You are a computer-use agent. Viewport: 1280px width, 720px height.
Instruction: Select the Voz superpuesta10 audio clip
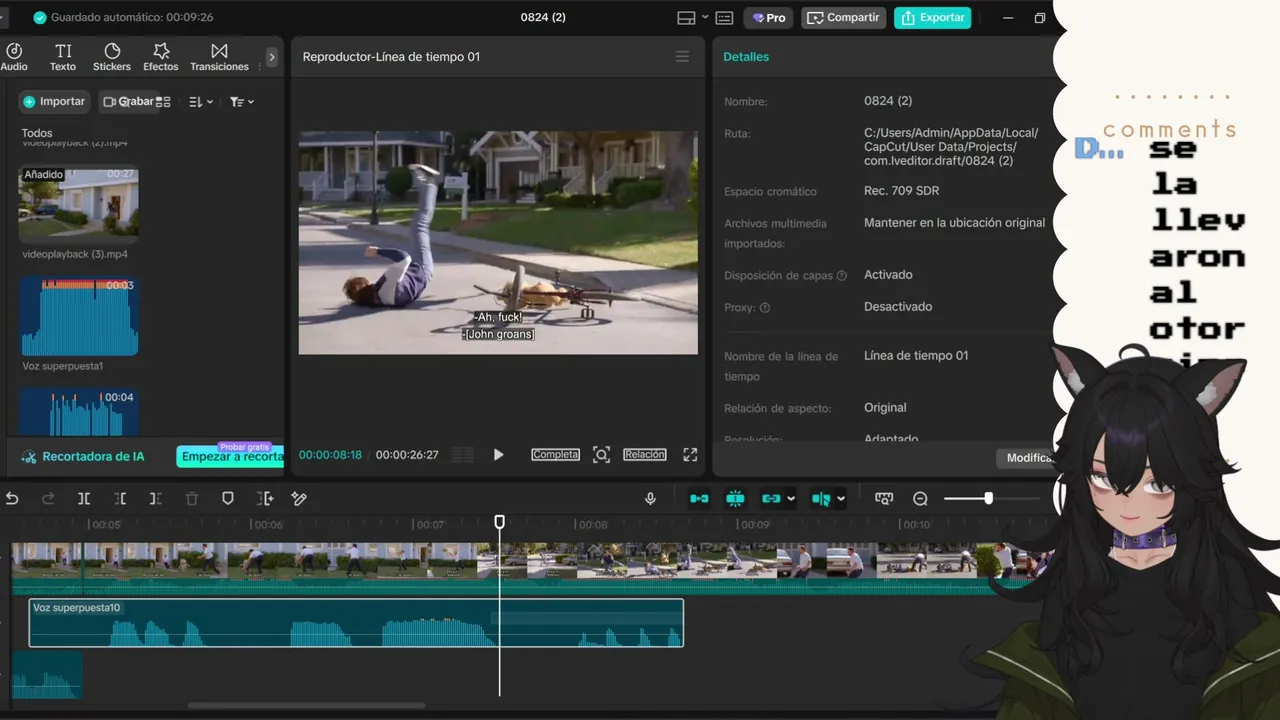tap(356, 622)
